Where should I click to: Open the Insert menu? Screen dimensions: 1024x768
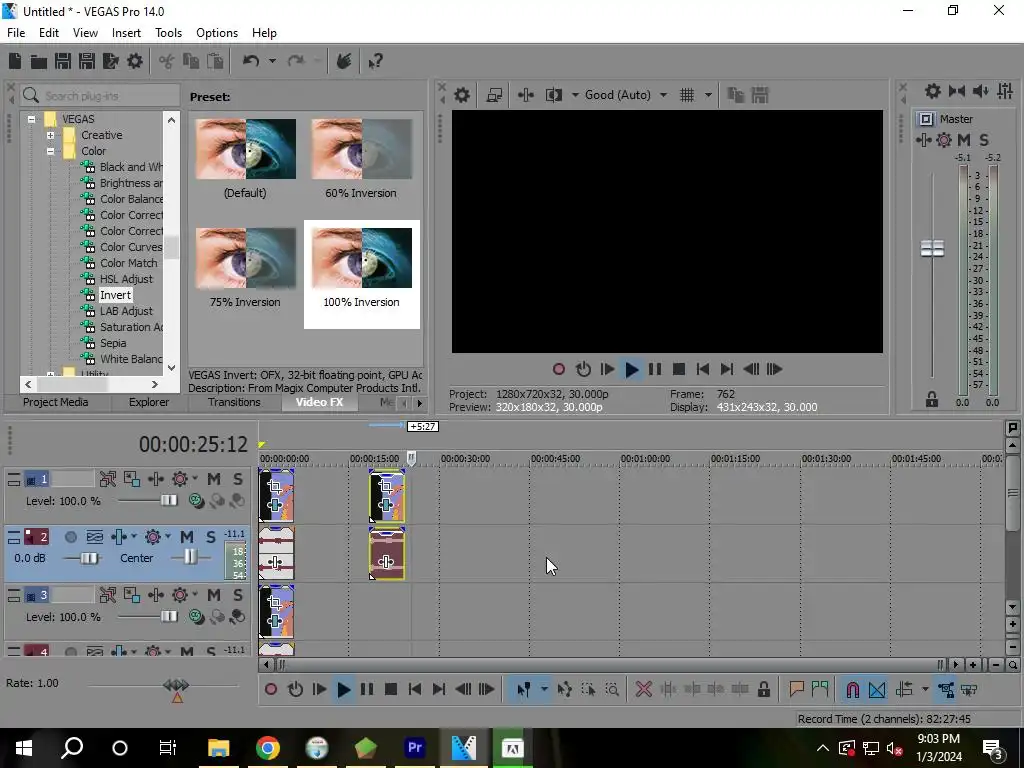click(126, 33)
